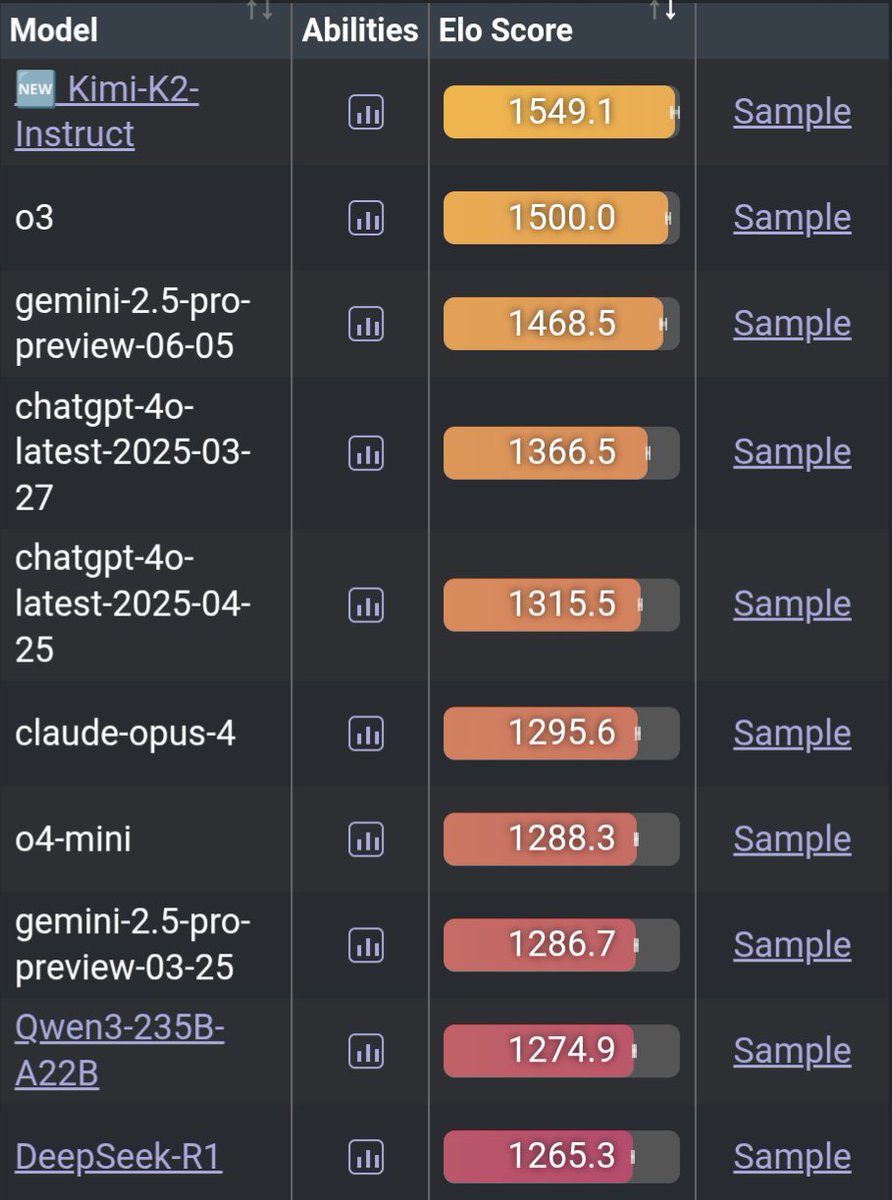The width and height of the screenshot is (892, 1200).
Task: Show abilities chart icon for o4-mini
Action: [x=366, y=839]
